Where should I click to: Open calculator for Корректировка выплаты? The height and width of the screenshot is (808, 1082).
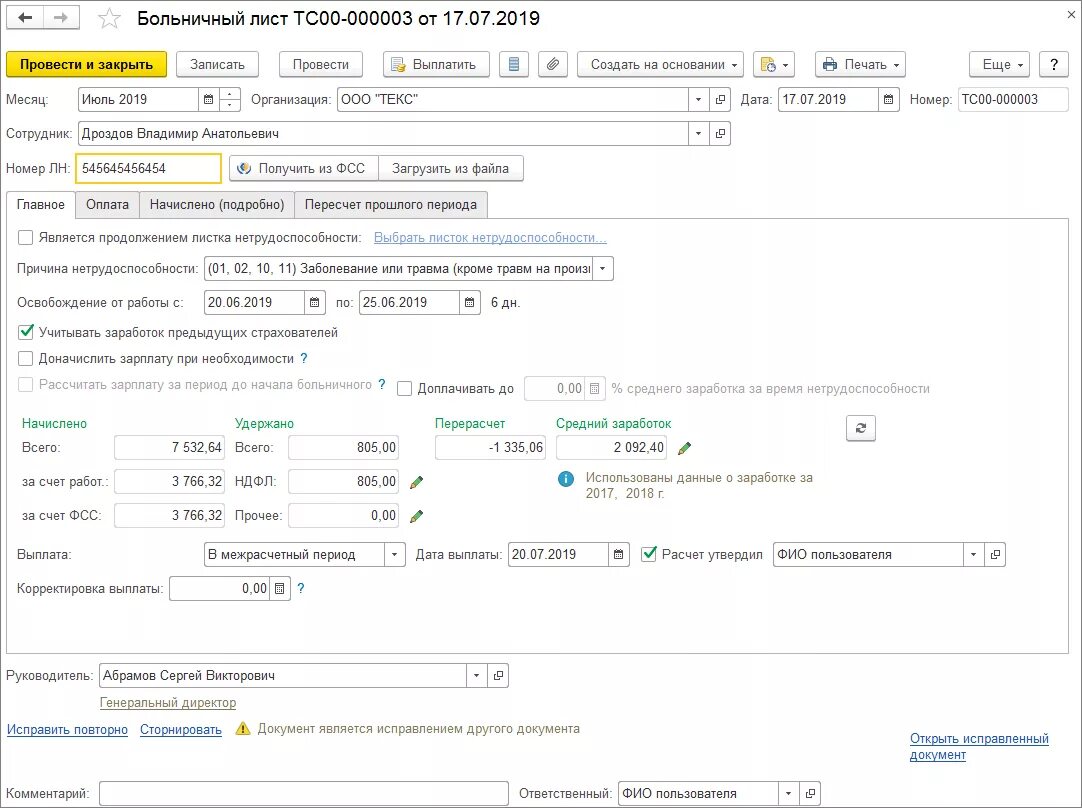pyautogui.click(x=279, y=589)
